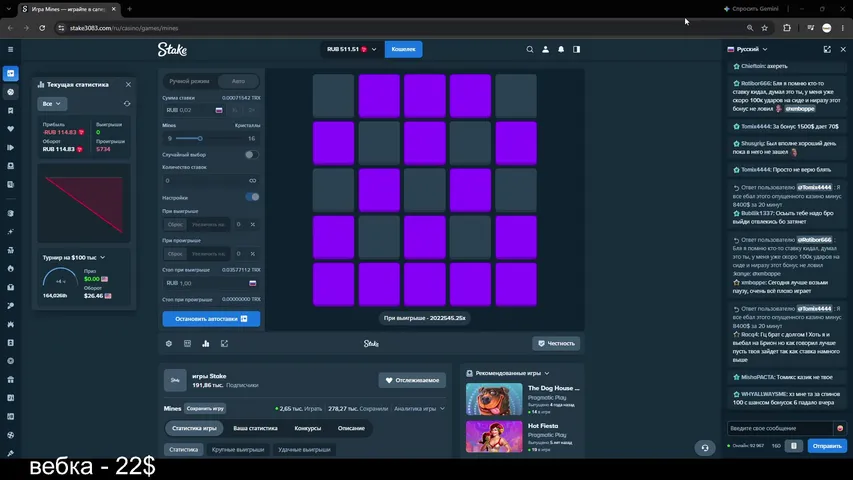
Task: Open the emoji picker in chat input
Action: [840, 428]
